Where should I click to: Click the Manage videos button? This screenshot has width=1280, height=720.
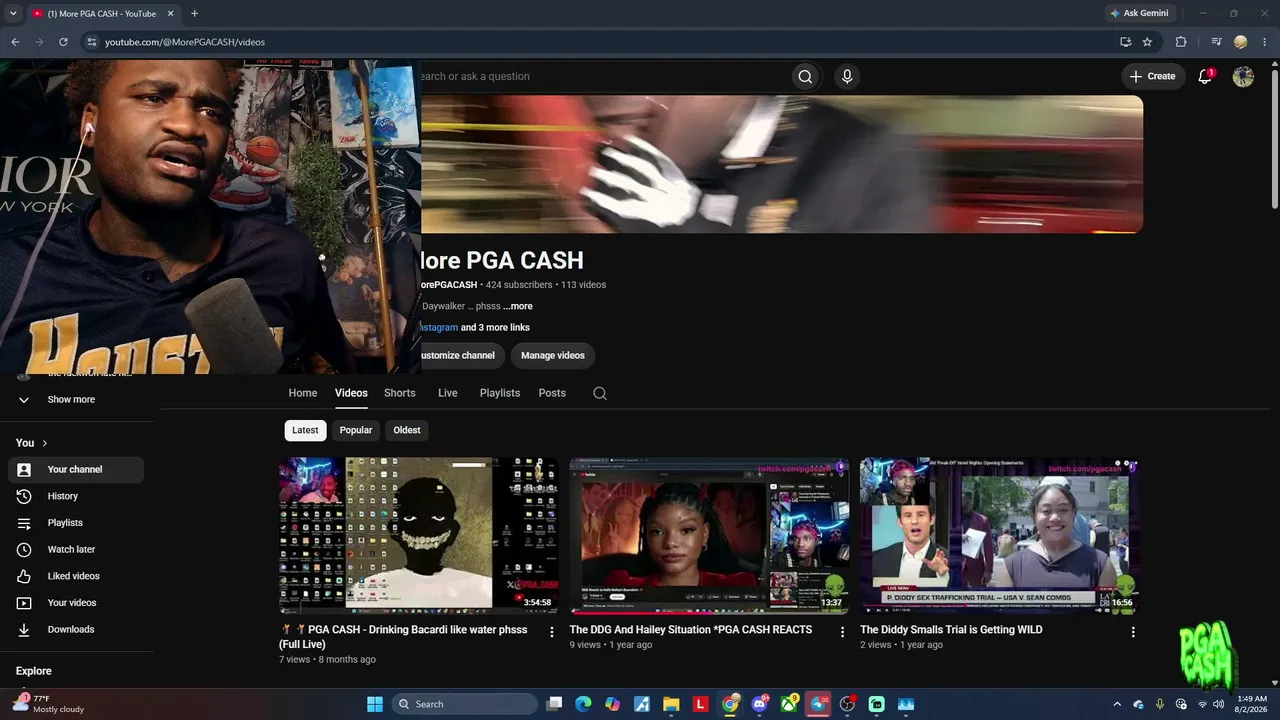point(553,355)
